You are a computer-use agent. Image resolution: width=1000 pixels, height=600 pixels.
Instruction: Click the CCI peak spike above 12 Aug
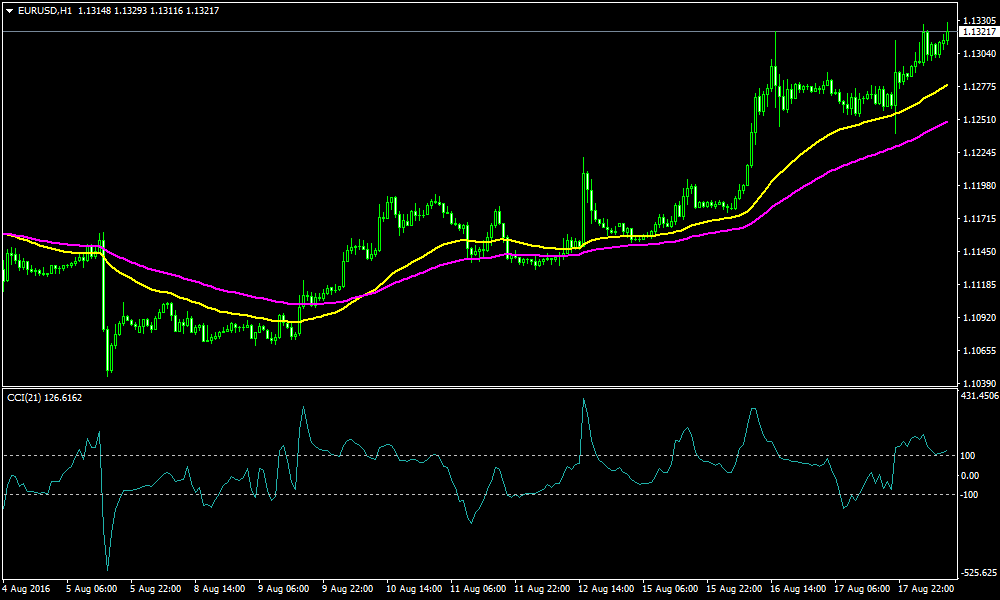(x=585, y=400)
